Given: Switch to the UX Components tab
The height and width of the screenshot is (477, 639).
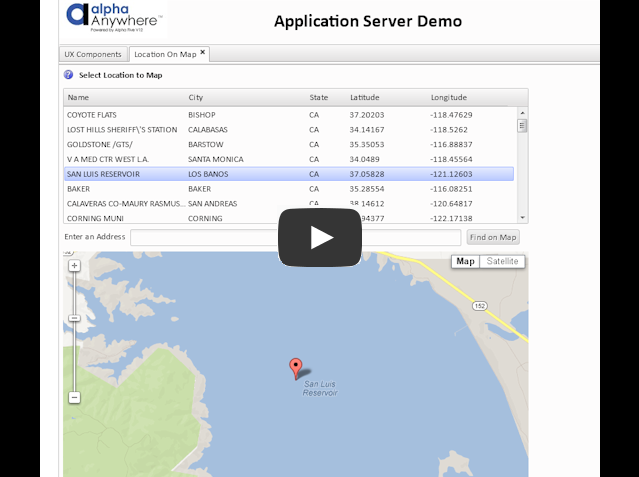Looking at the screenshot, I should point(93,54).
